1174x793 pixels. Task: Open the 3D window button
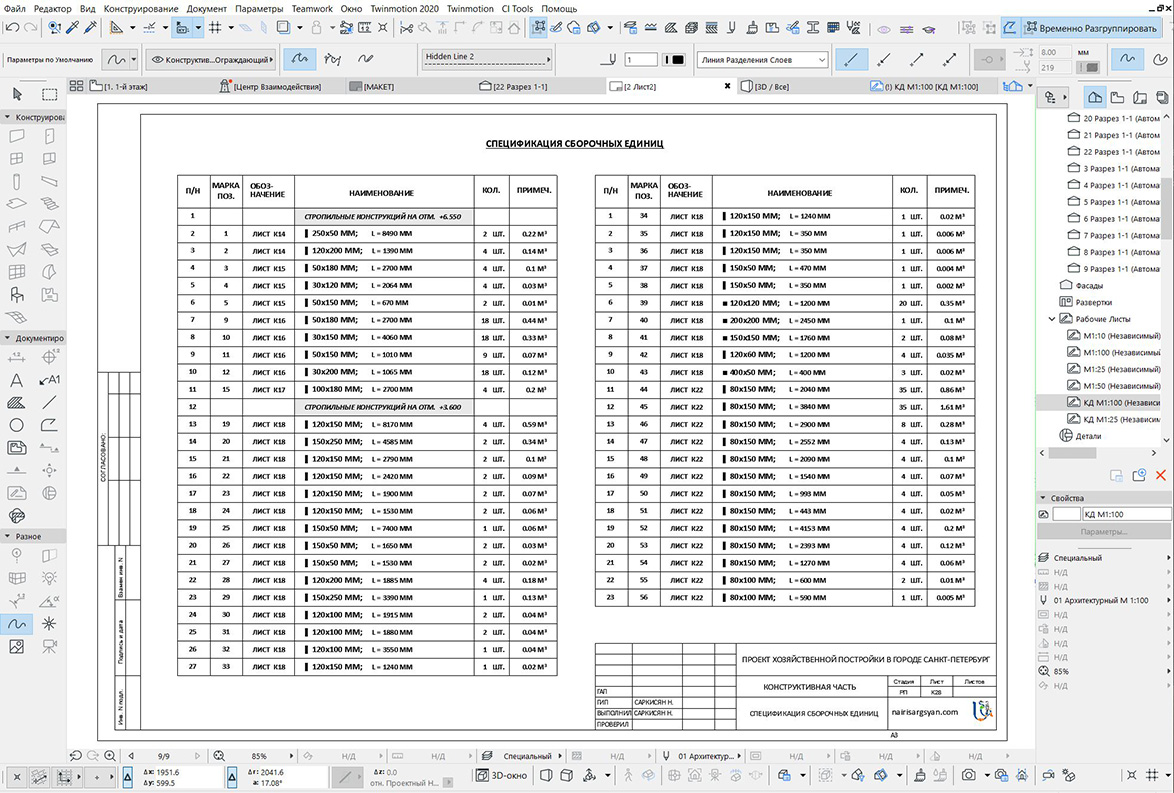502,775
